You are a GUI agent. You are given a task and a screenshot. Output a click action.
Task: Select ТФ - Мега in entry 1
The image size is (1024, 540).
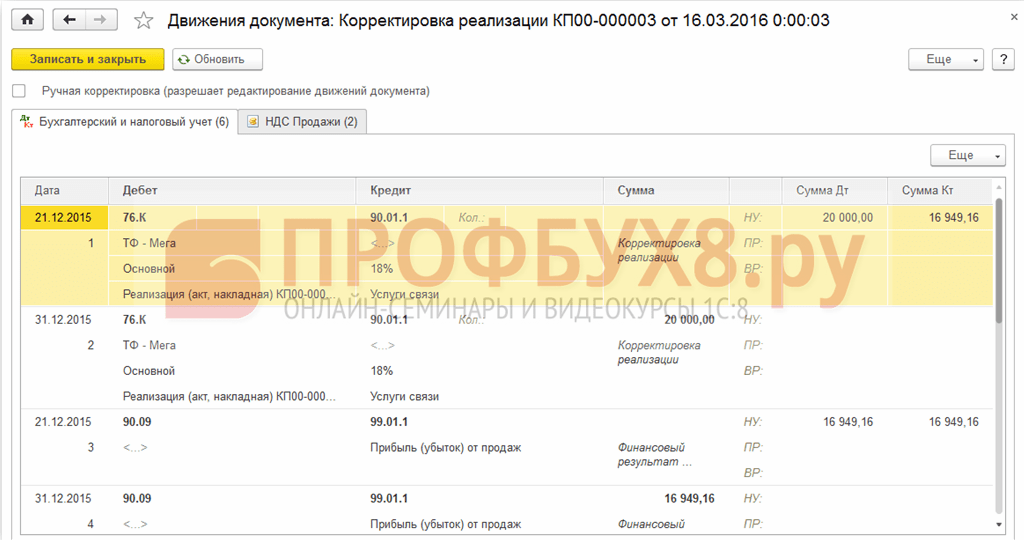click(x=149, y=243)
